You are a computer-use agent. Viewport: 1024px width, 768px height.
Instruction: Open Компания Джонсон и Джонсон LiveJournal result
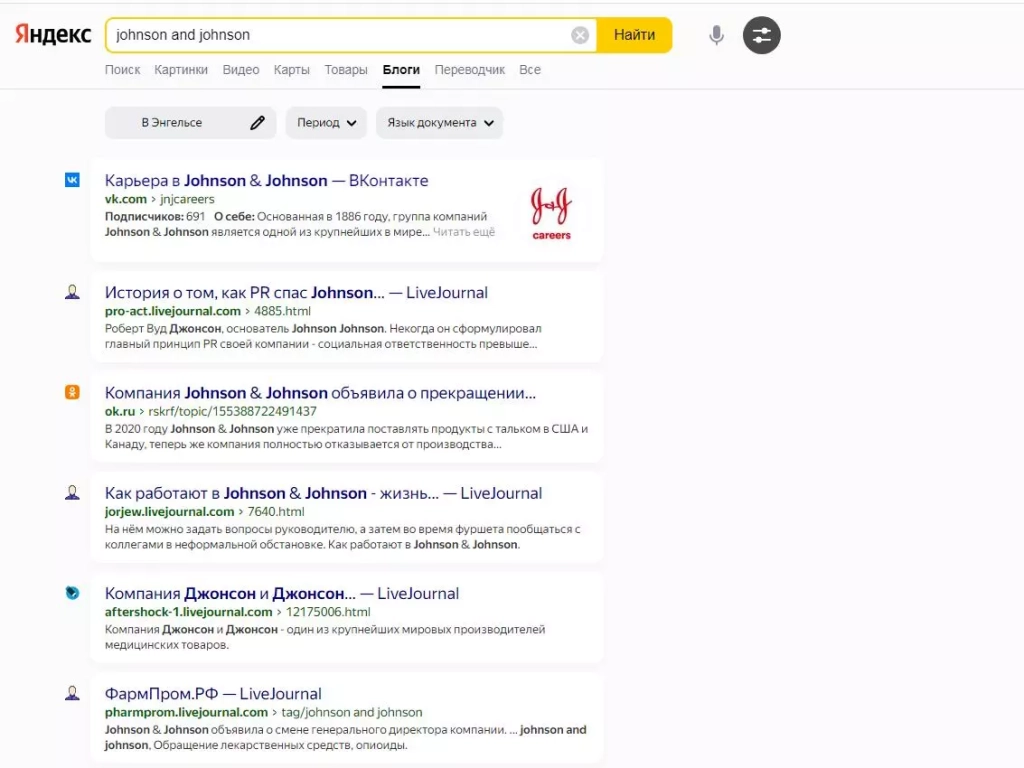(281, 594)
